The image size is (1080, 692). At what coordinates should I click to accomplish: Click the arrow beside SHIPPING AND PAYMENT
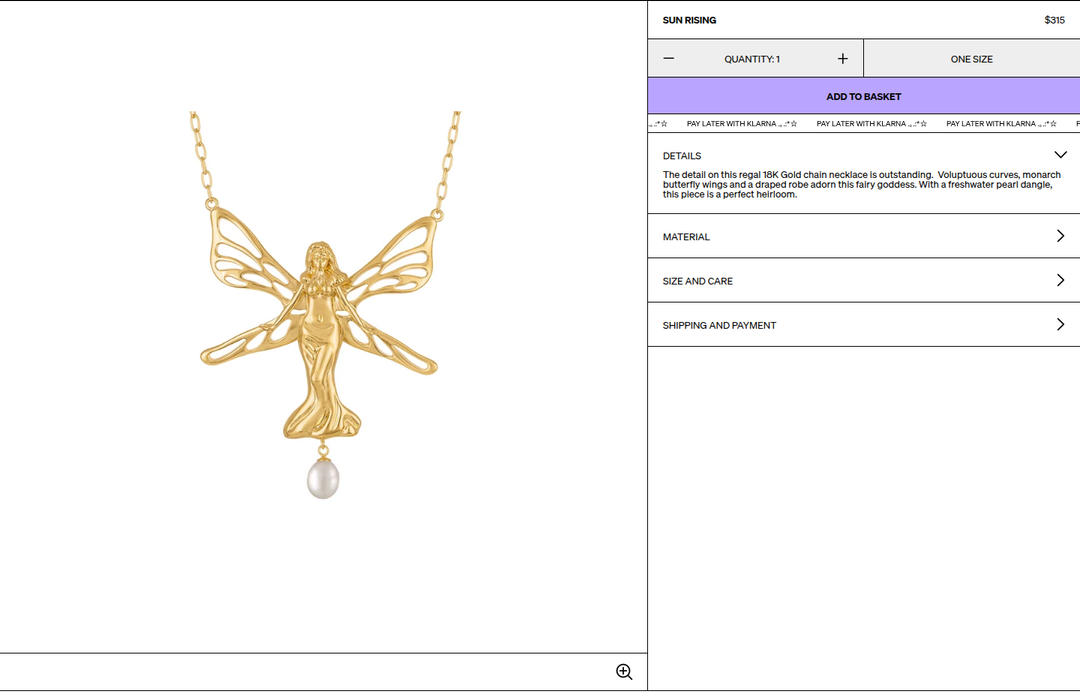point(1061,324)
